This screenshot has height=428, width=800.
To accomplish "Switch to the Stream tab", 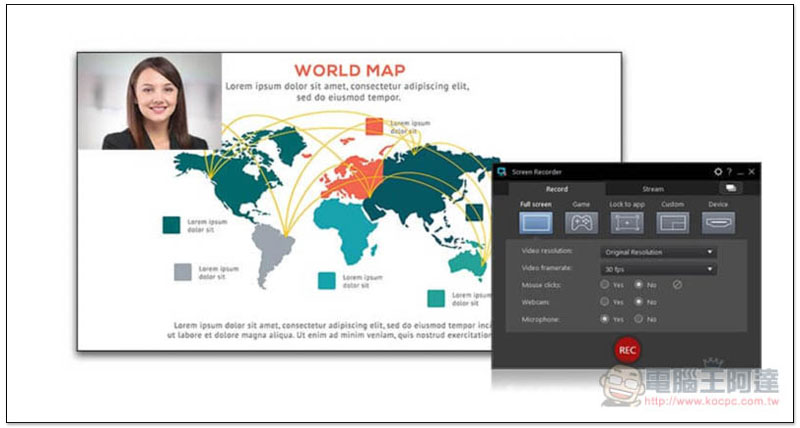I will (652, 188).
